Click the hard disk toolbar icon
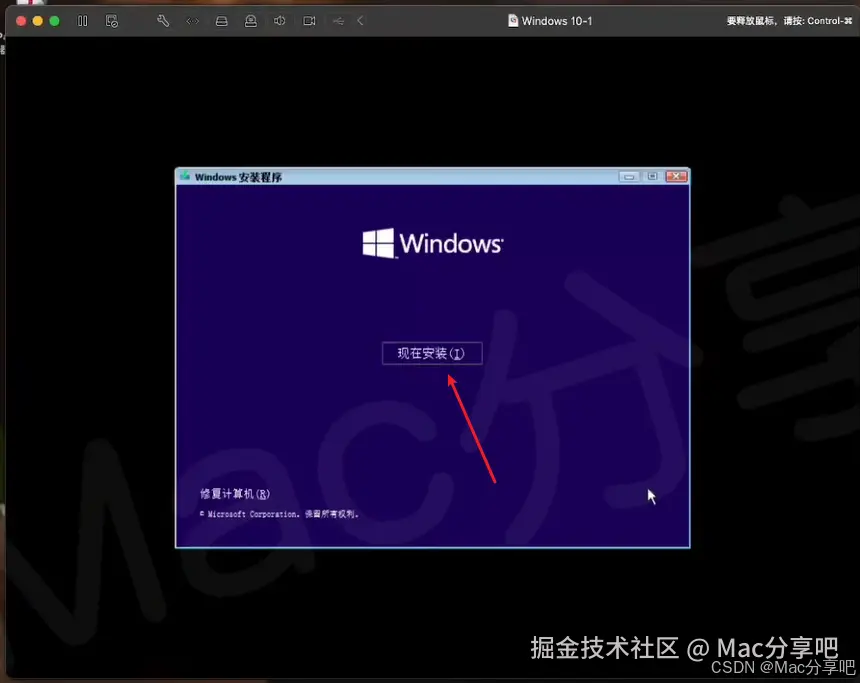Viewport: 860px width, 683px height. (x=221, y=20)
